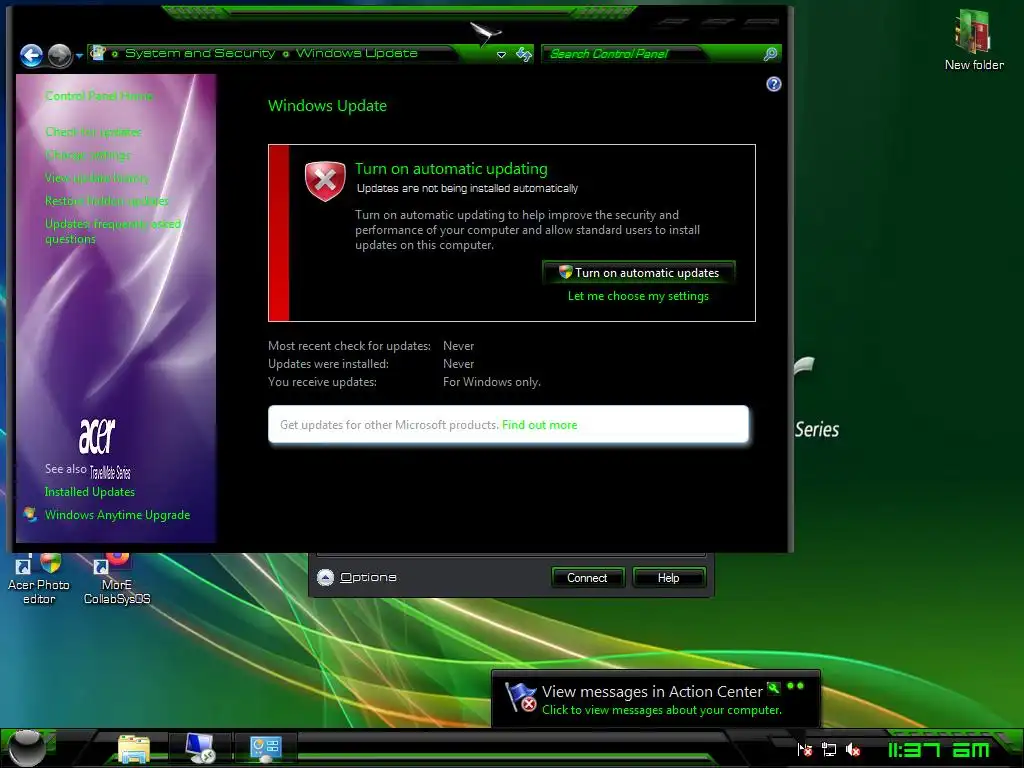Click 'Click to view messages about your computer.'
Image resolution: width=1024 pixels, height=768 pixels.
pos(662,710)
